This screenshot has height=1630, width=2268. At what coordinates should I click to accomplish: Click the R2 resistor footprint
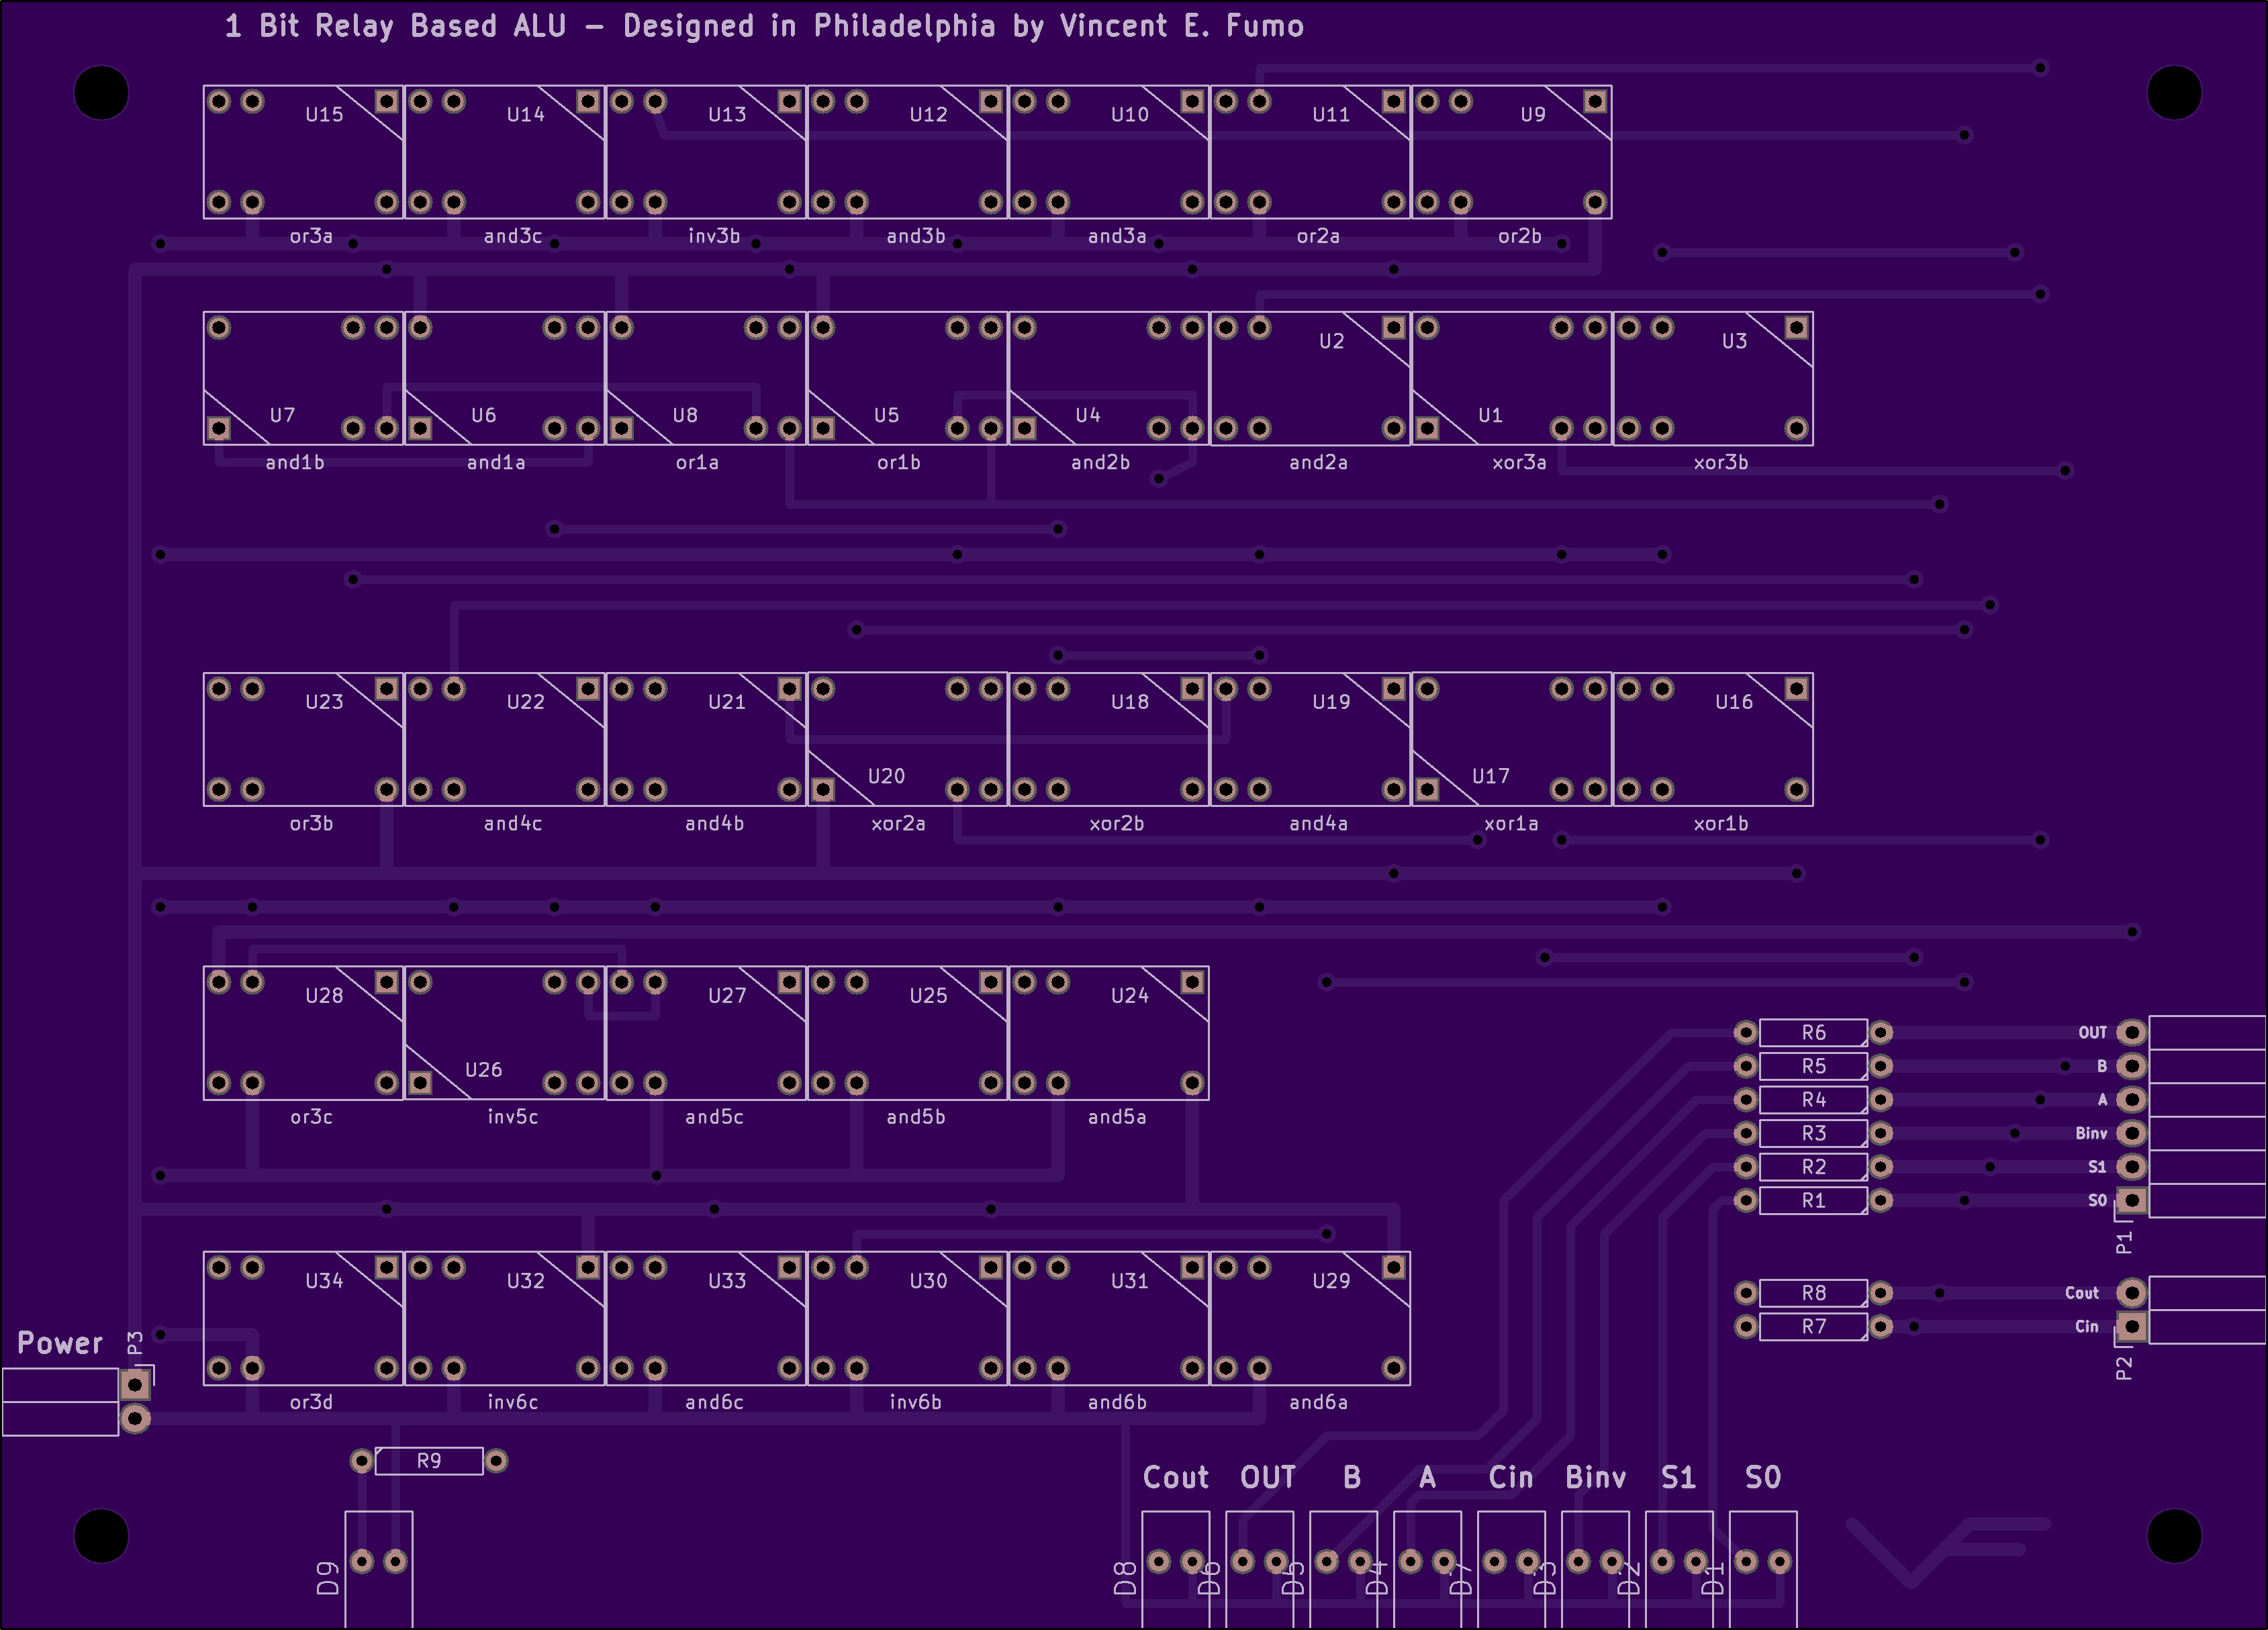(1813, 1167)
